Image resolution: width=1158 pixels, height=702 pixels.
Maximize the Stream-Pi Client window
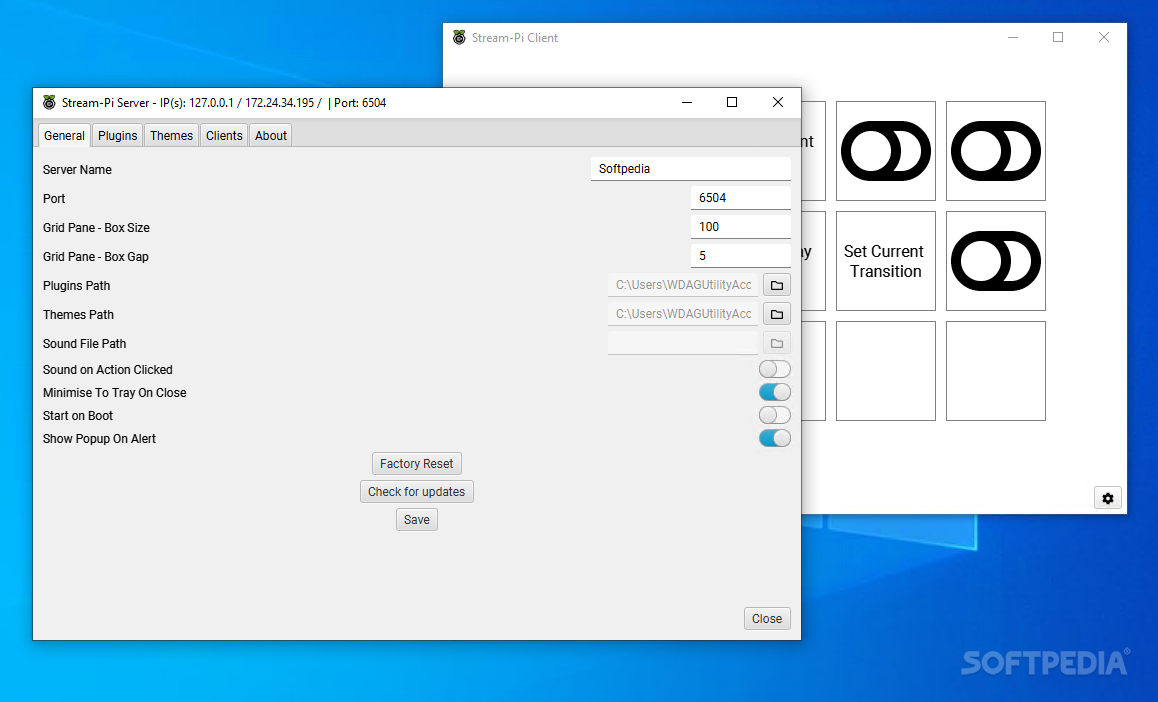point(1058,38)
